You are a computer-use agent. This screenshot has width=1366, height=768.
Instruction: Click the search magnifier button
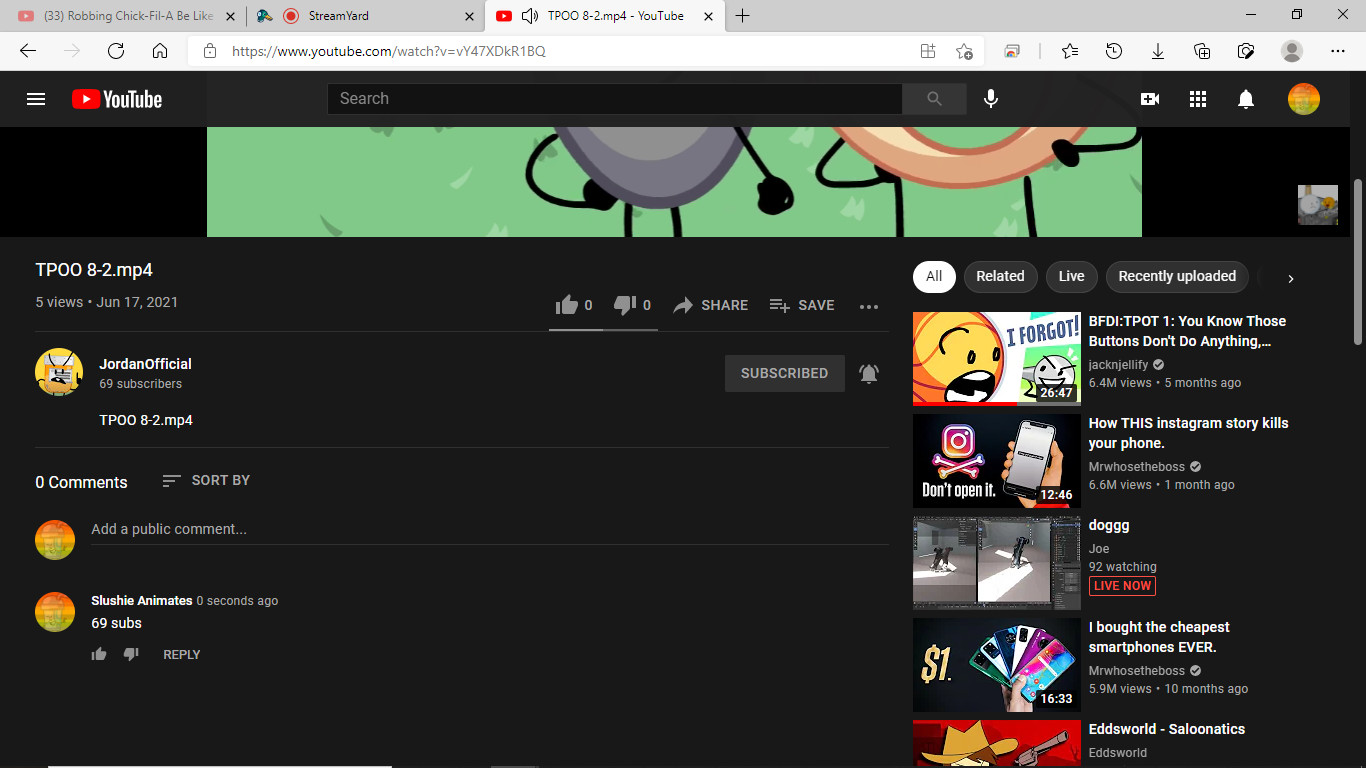tap(934, 99)
